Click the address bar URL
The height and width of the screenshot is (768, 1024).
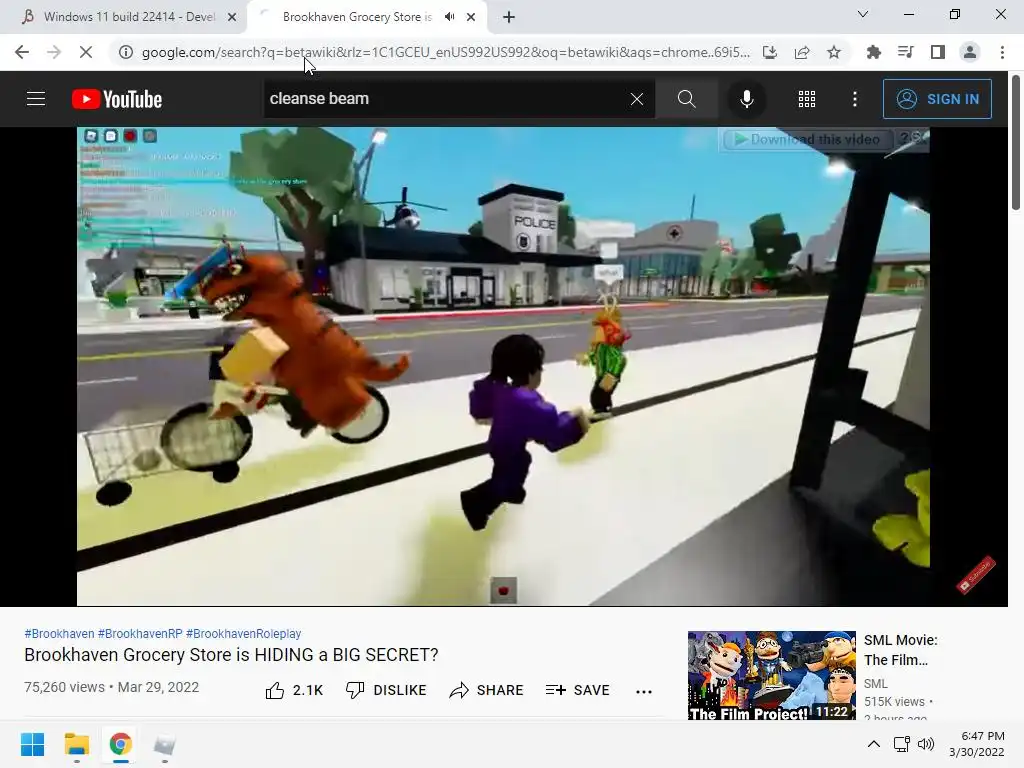point(445,52)
